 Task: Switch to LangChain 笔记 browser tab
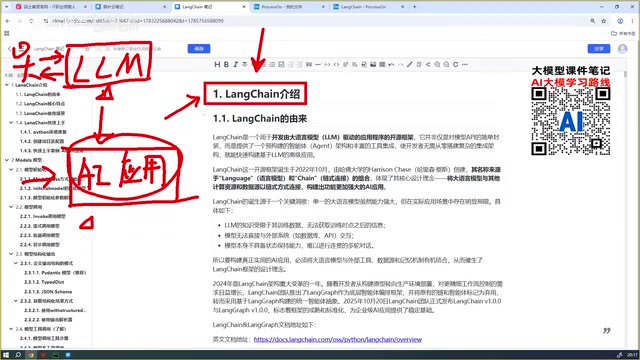[210, 7]
